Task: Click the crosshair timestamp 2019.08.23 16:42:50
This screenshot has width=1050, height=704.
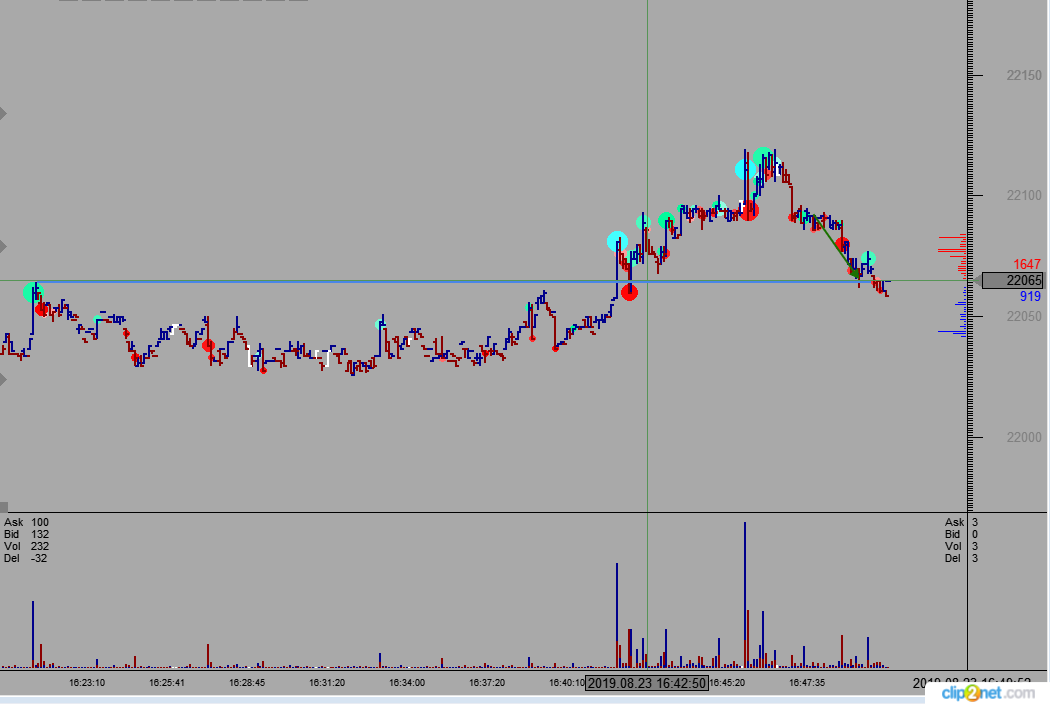Action: (647, 683)
